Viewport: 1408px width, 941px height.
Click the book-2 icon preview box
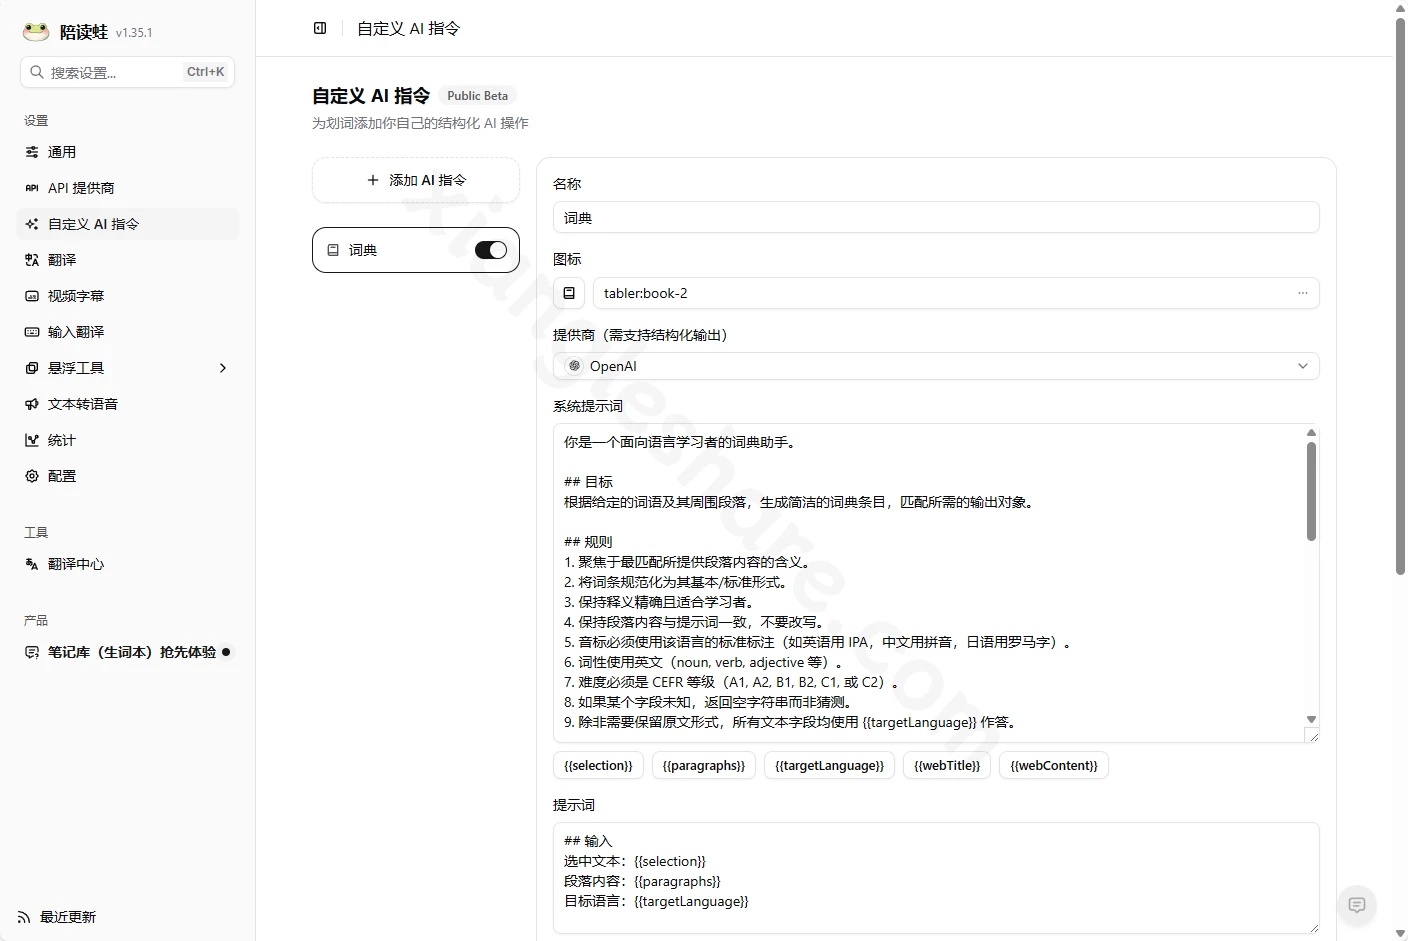point(569,293)
